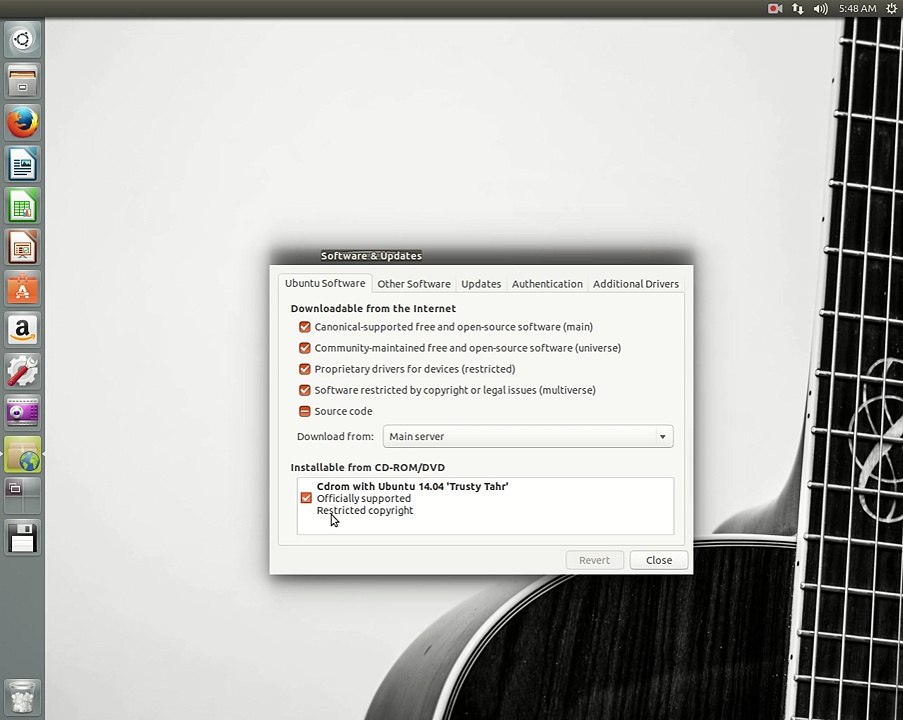Open the Additional Drivers tab
Screen dimensions: 903x720
click(636, 284)
